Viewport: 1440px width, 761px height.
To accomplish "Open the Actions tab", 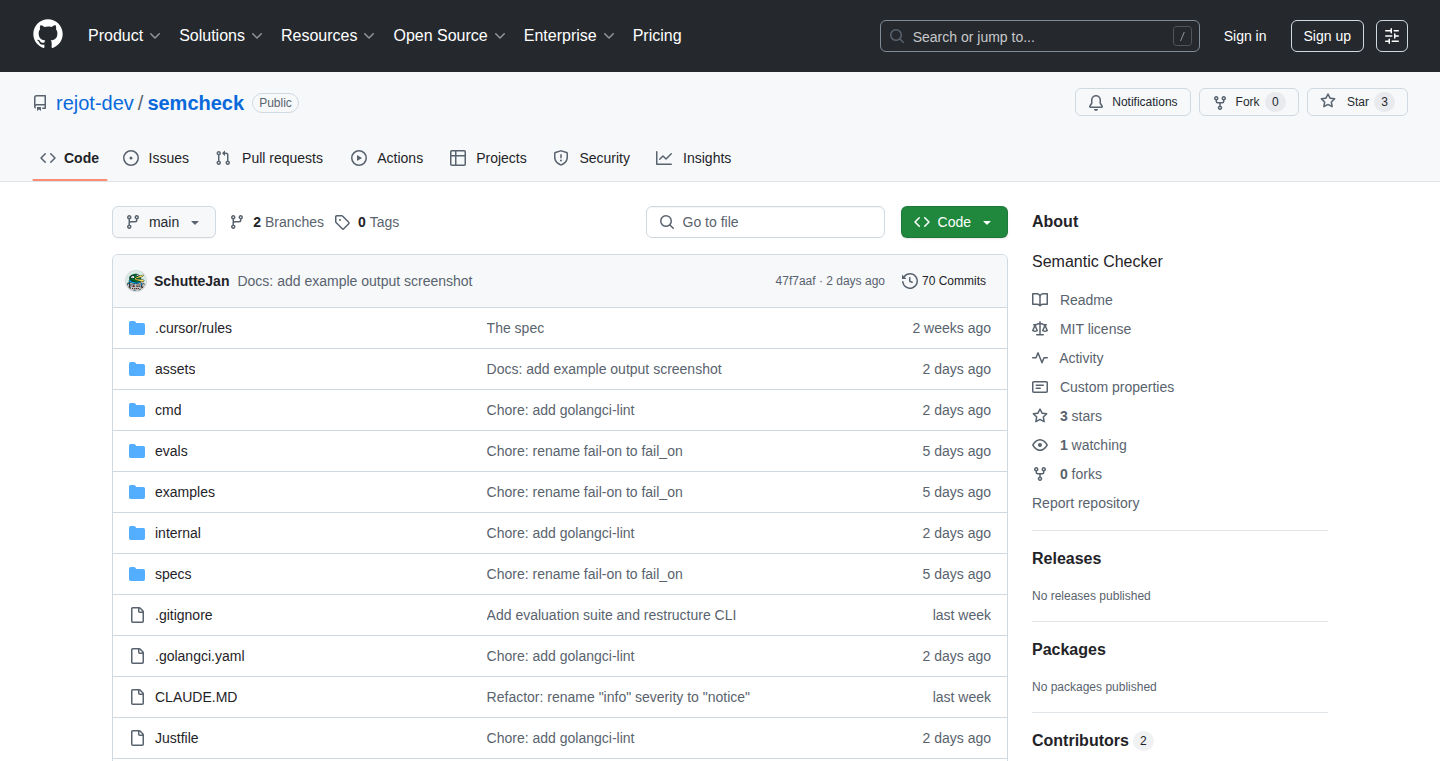I will pos(387,158).
